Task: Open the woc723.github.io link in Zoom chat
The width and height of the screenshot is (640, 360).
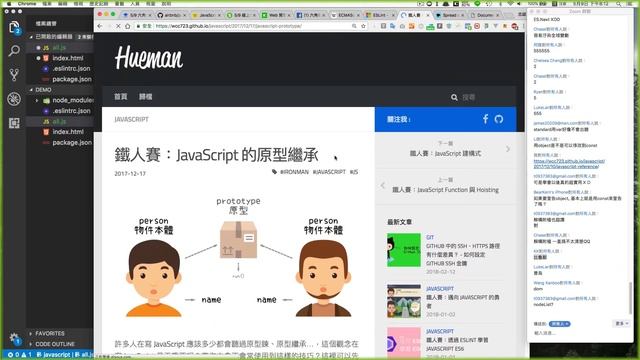Action: (x=569, y=164)
